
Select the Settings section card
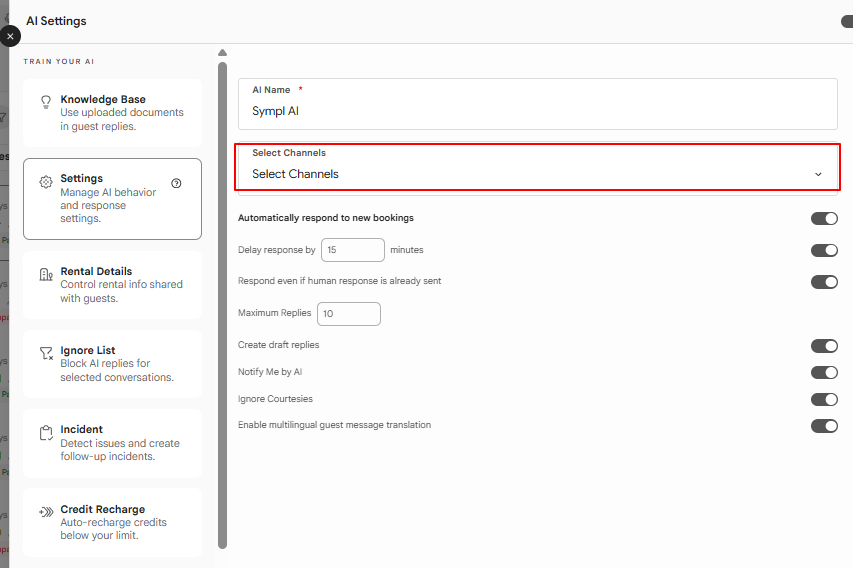click(x=113, y=199)
